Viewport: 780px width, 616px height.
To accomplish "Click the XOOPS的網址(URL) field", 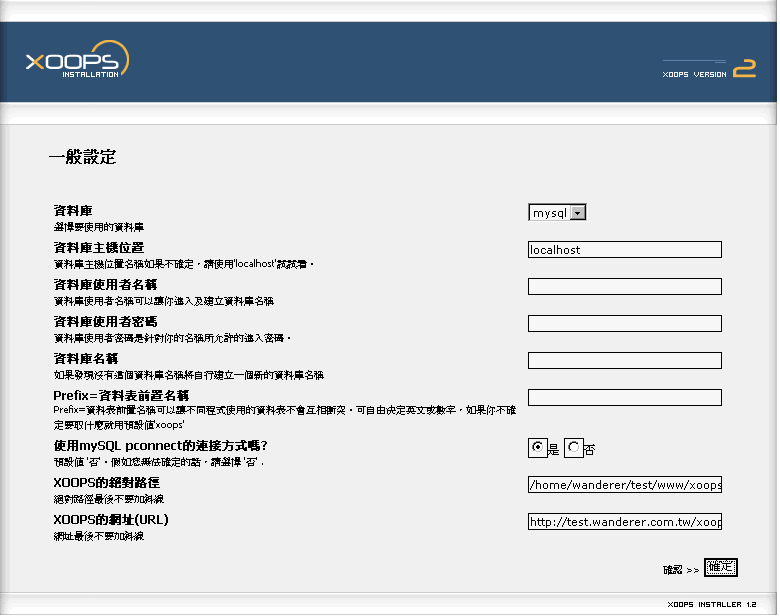I will (624, 522).
